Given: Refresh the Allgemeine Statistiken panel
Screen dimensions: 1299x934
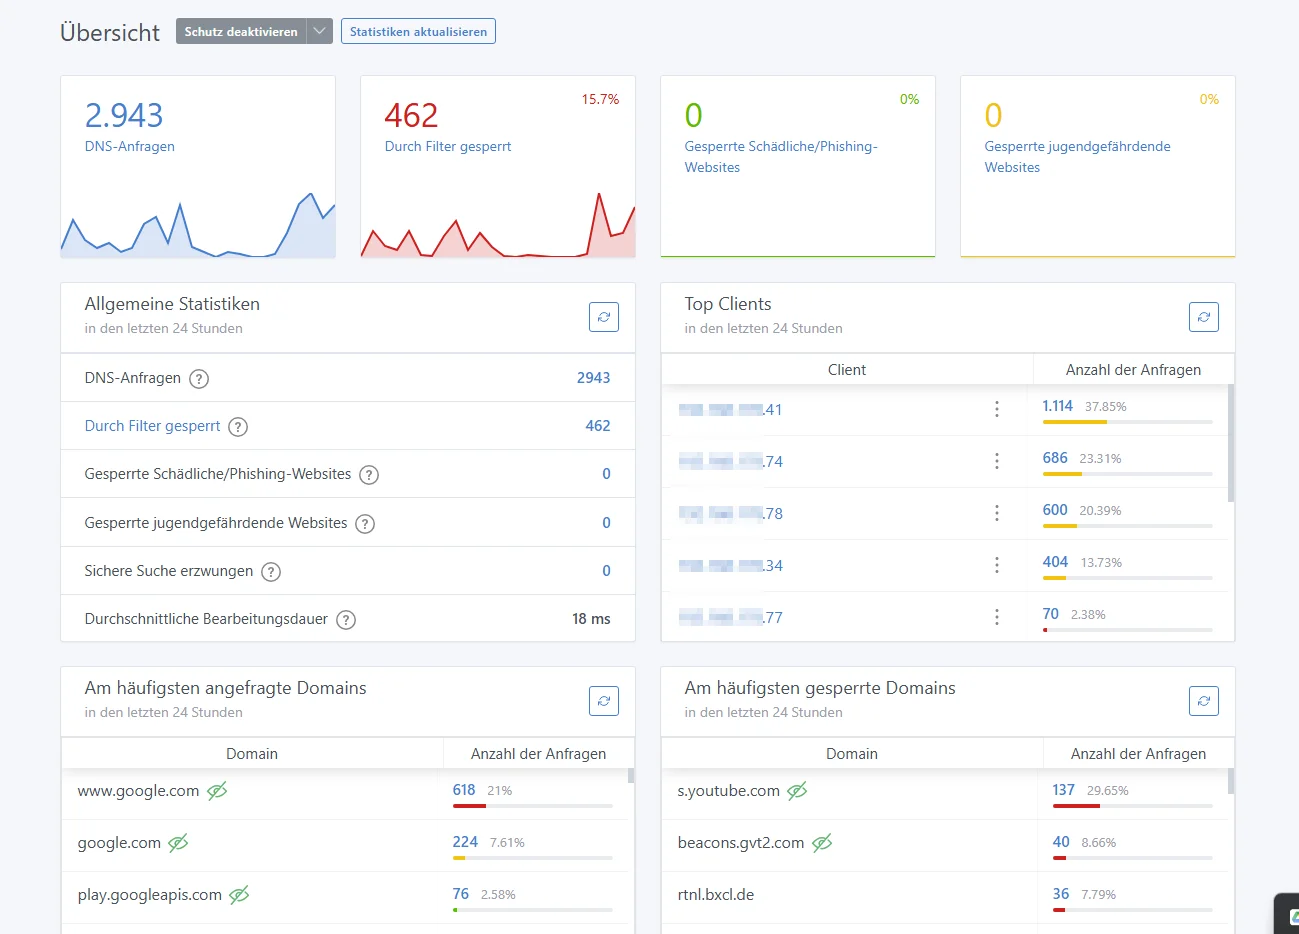Looking at the screenshot, I should [604, 317].
